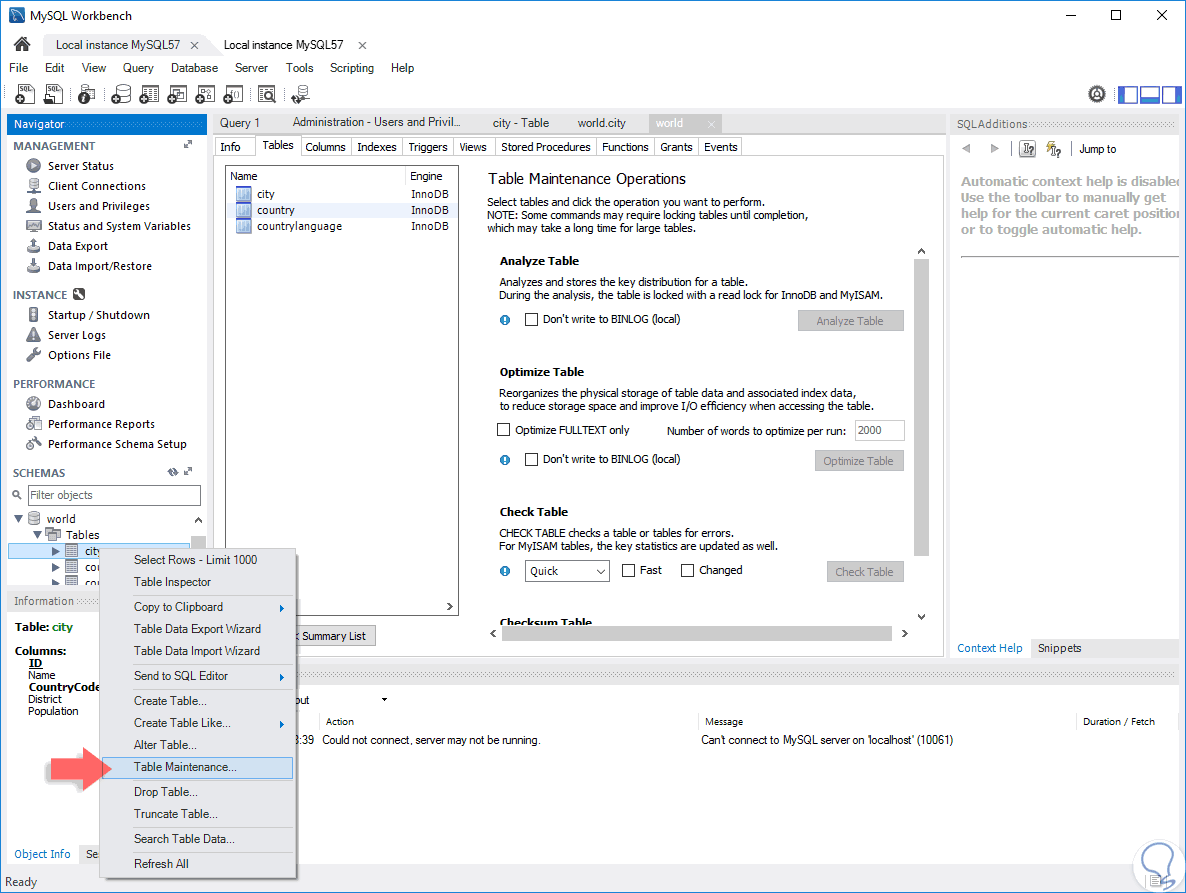1186x893 pixels.
Task: Check the Optimize FULLTEXT only checkbox
Action: [x=504, y=430]
